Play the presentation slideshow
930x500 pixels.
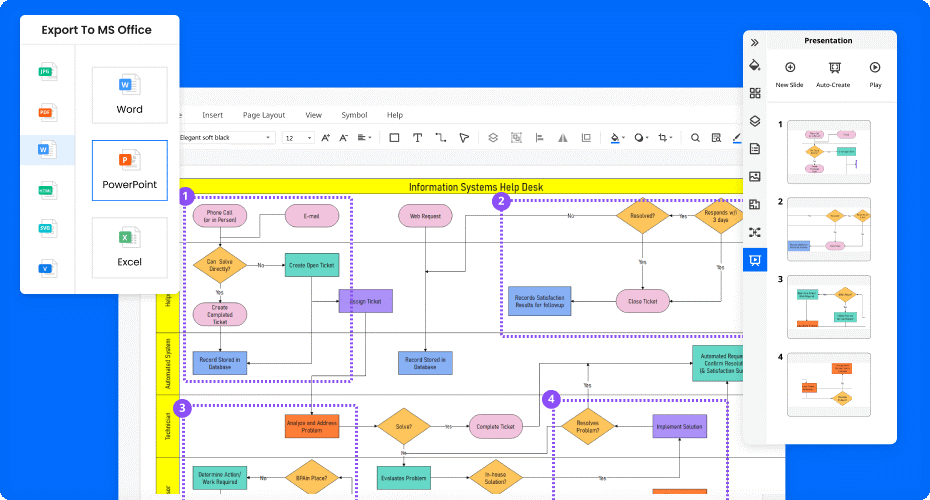point(875,73)
